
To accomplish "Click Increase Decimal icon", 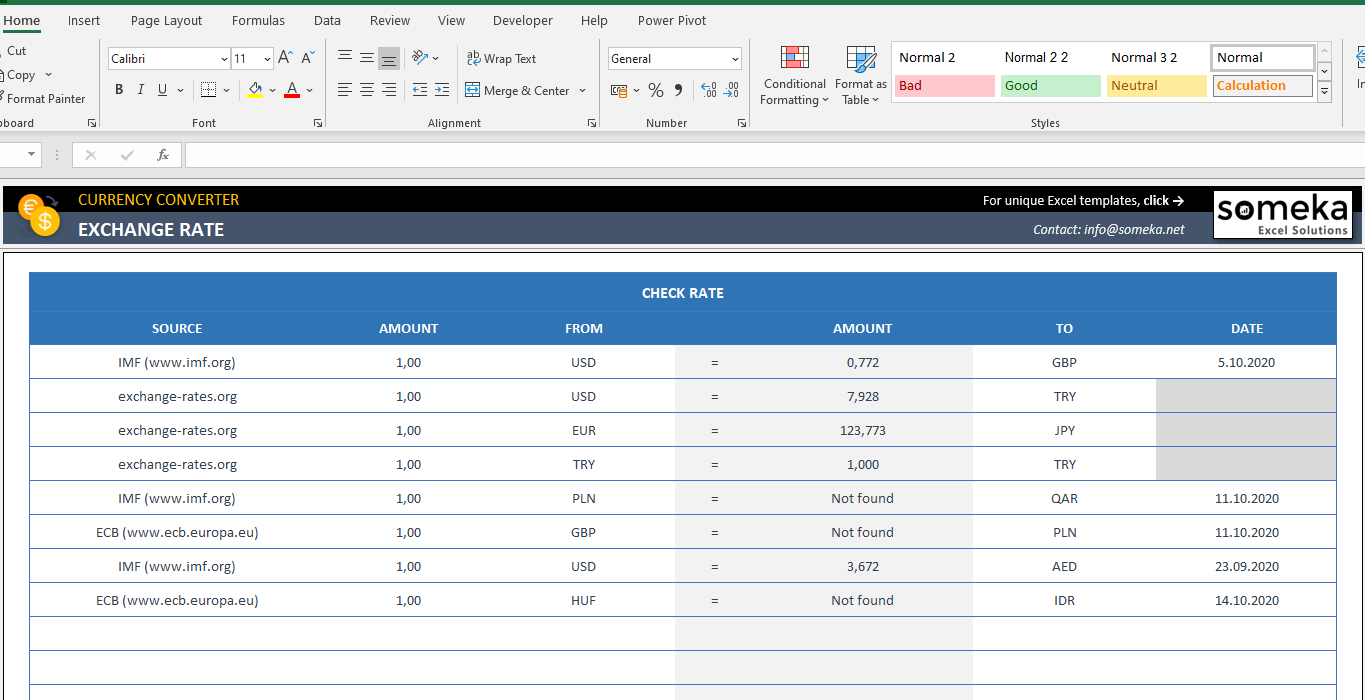I will click(709, 91).
